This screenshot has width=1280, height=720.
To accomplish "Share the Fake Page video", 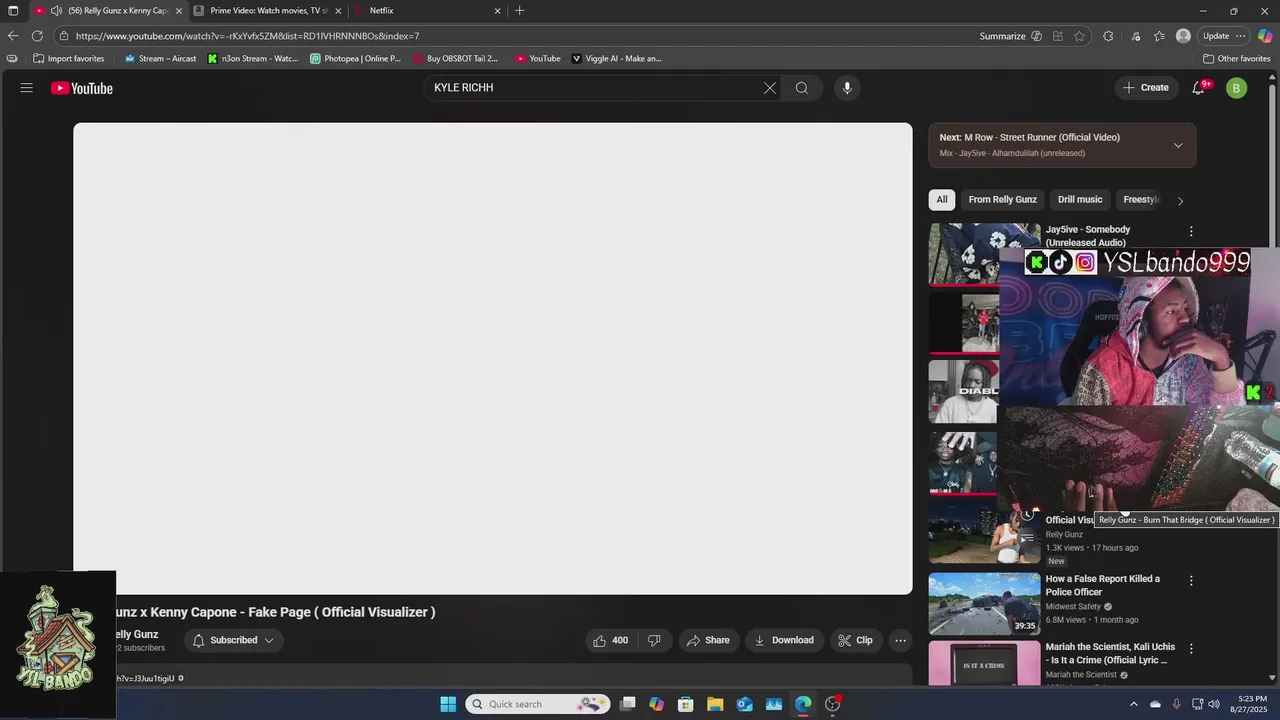I will 708,640.
